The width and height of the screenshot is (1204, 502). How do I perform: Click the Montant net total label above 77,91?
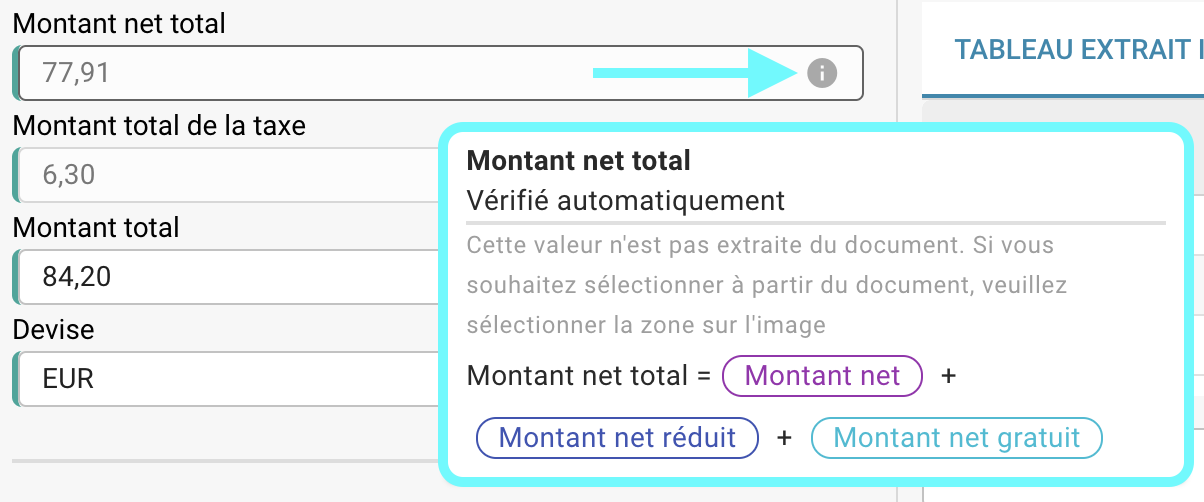pyautogui.click(x=119, y=24)
